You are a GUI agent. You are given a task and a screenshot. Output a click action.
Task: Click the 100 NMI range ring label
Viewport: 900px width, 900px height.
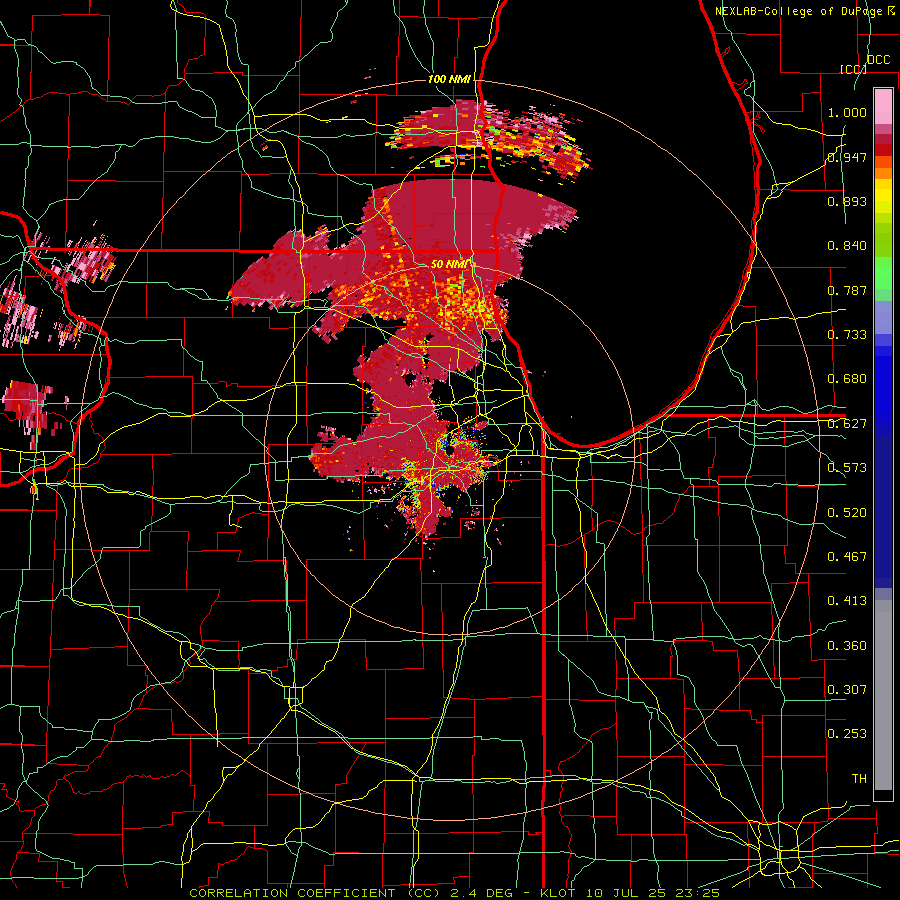(x=449, y=79)
